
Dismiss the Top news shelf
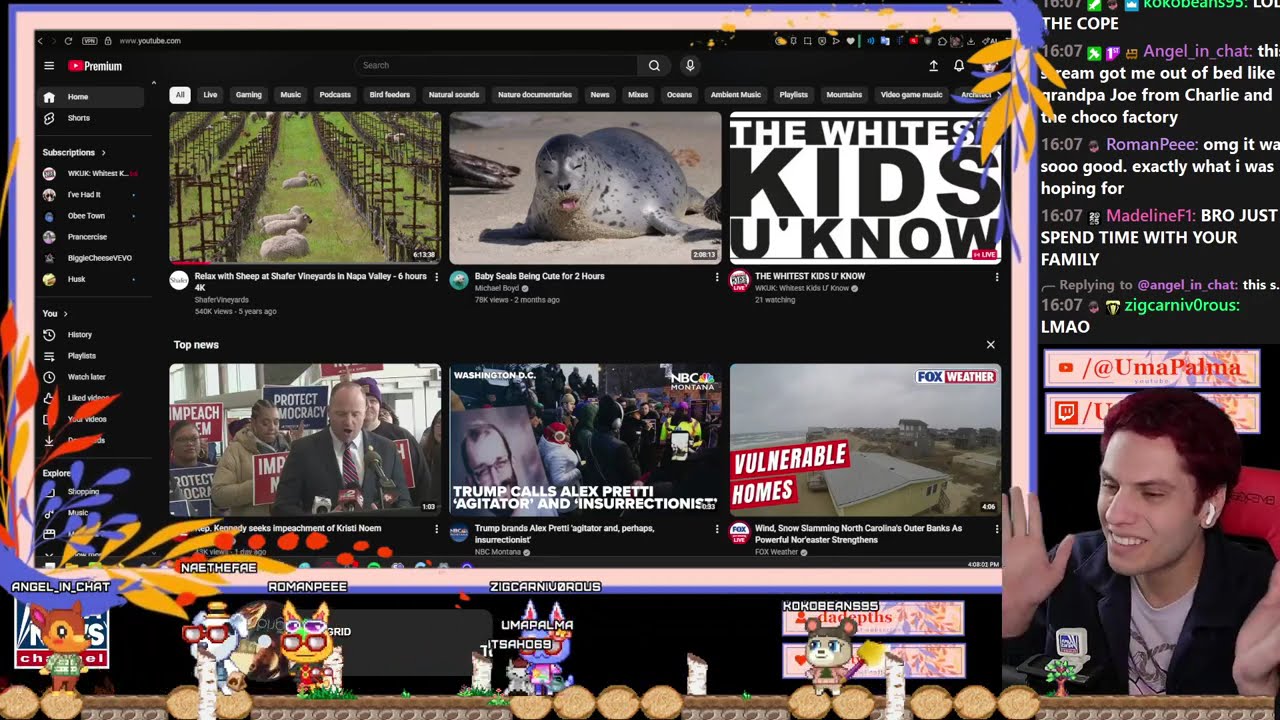990,345
